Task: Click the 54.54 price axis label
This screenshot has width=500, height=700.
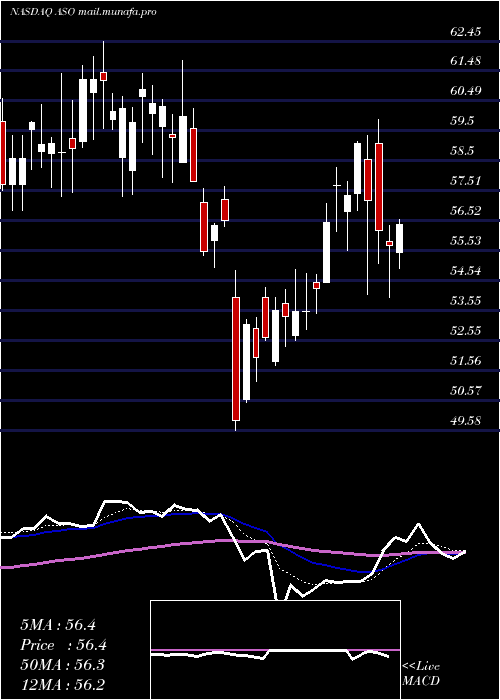Action: tap(466, 271)
